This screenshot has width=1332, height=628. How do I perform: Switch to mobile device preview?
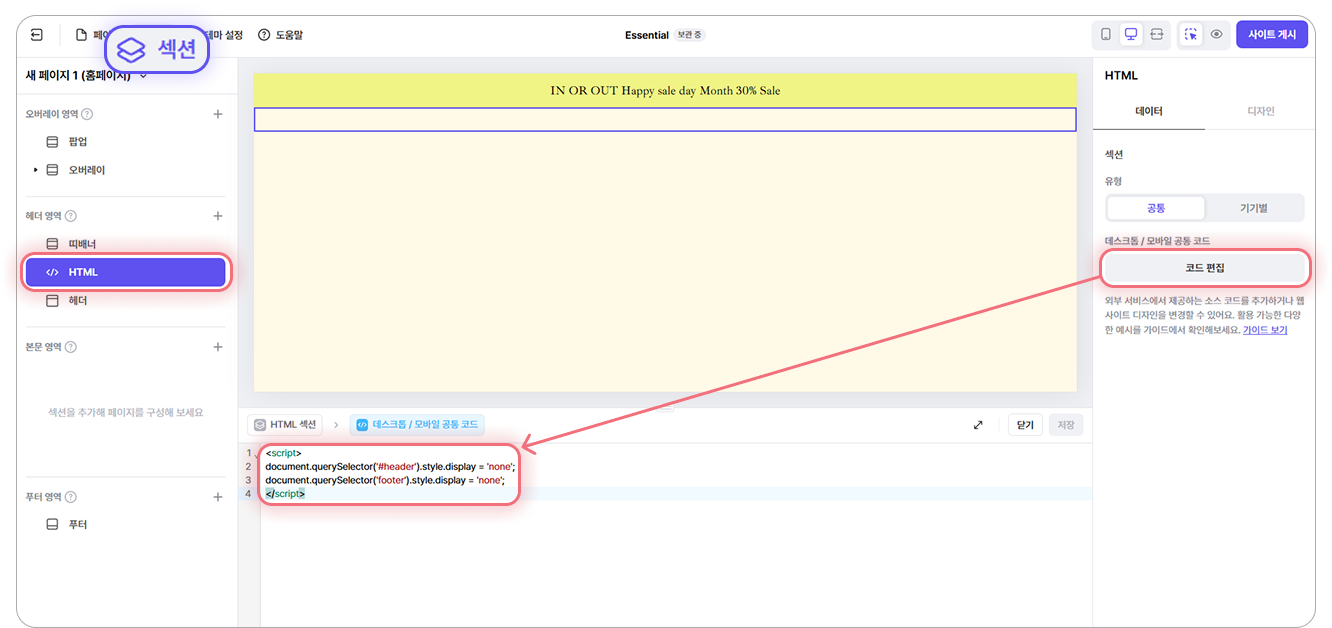click(1106, 34)
